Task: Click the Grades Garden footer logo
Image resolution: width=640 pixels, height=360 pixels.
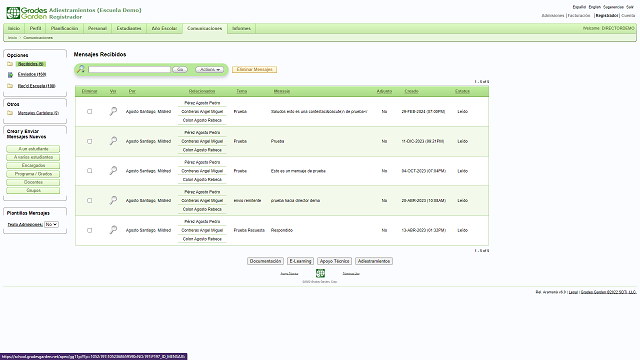Action: click(x=320, y=273)
